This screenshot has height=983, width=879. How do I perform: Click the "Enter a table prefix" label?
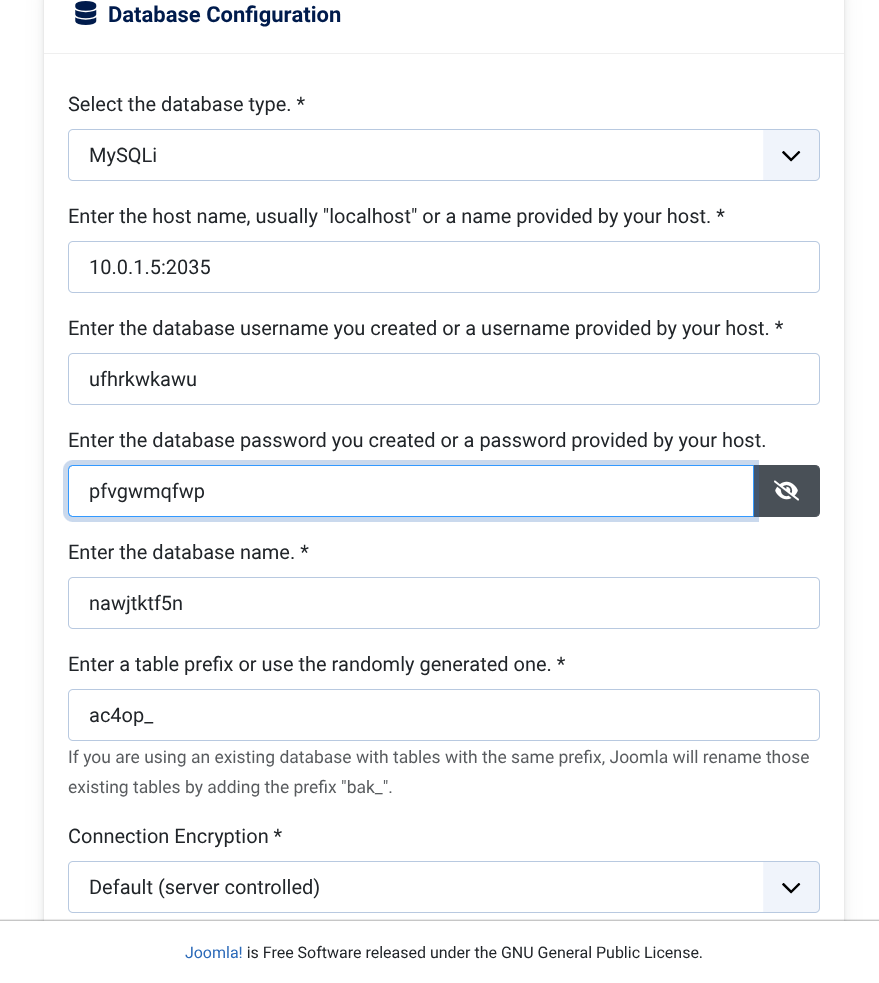click(317, 664)
